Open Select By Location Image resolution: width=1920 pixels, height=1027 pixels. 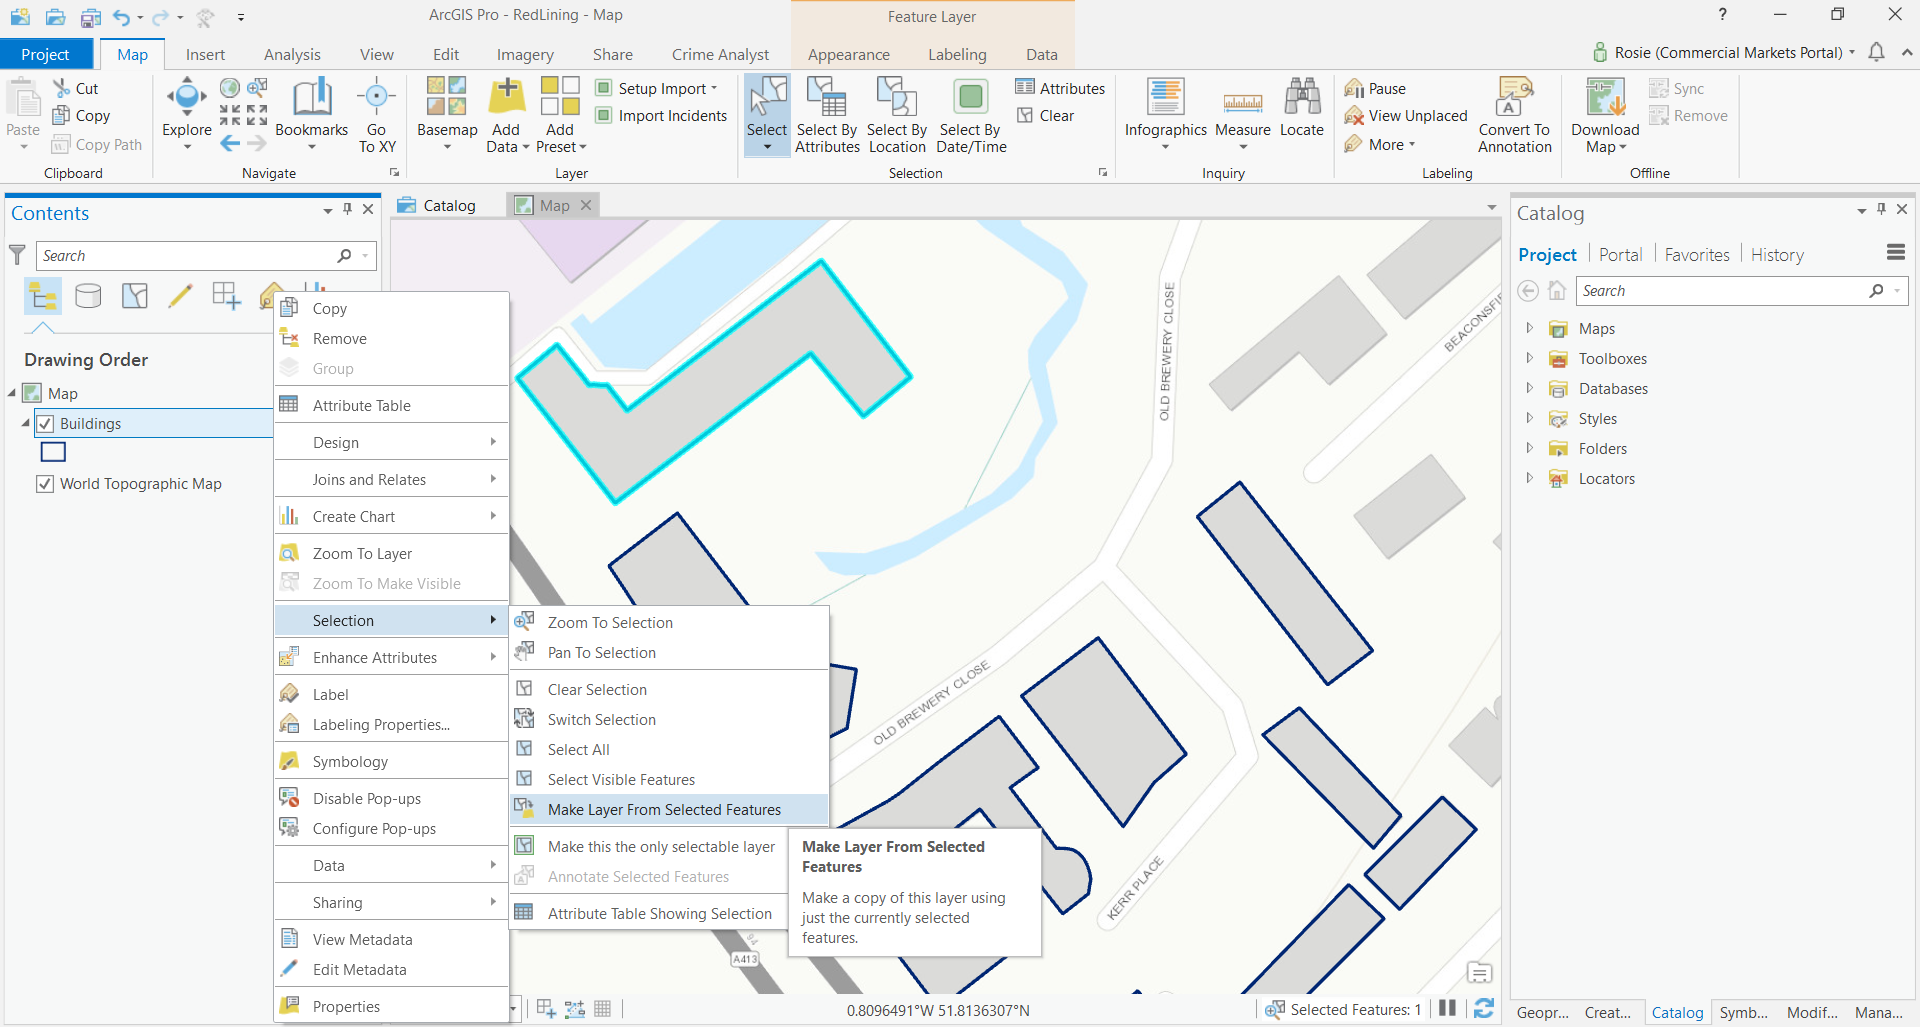pyautogui.click(x=897, y=115)
